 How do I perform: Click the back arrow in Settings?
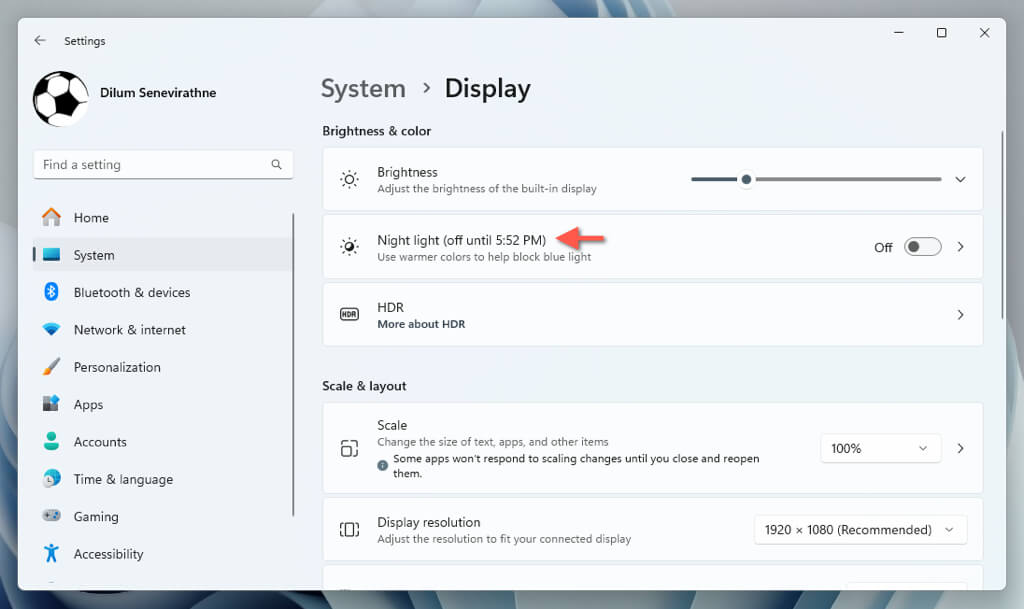point(40,40)
